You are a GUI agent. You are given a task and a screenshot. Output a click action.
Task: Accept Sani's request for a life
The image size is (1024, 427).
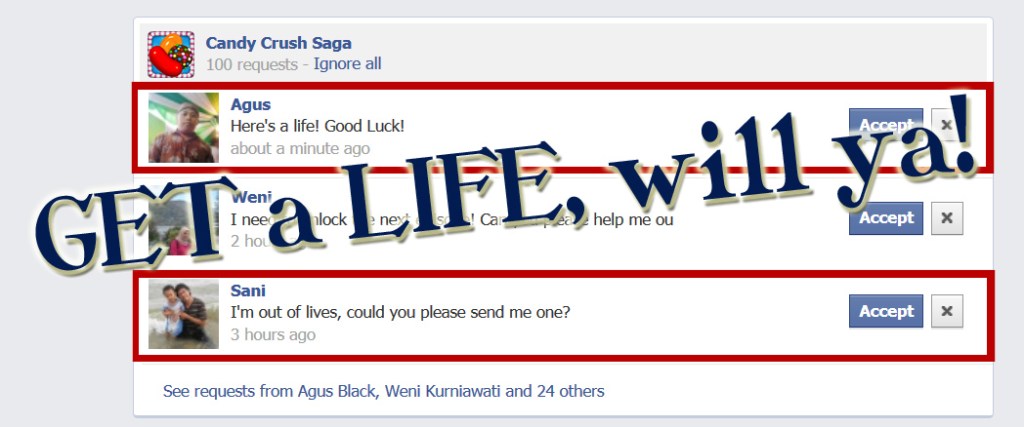pos(886,311)
